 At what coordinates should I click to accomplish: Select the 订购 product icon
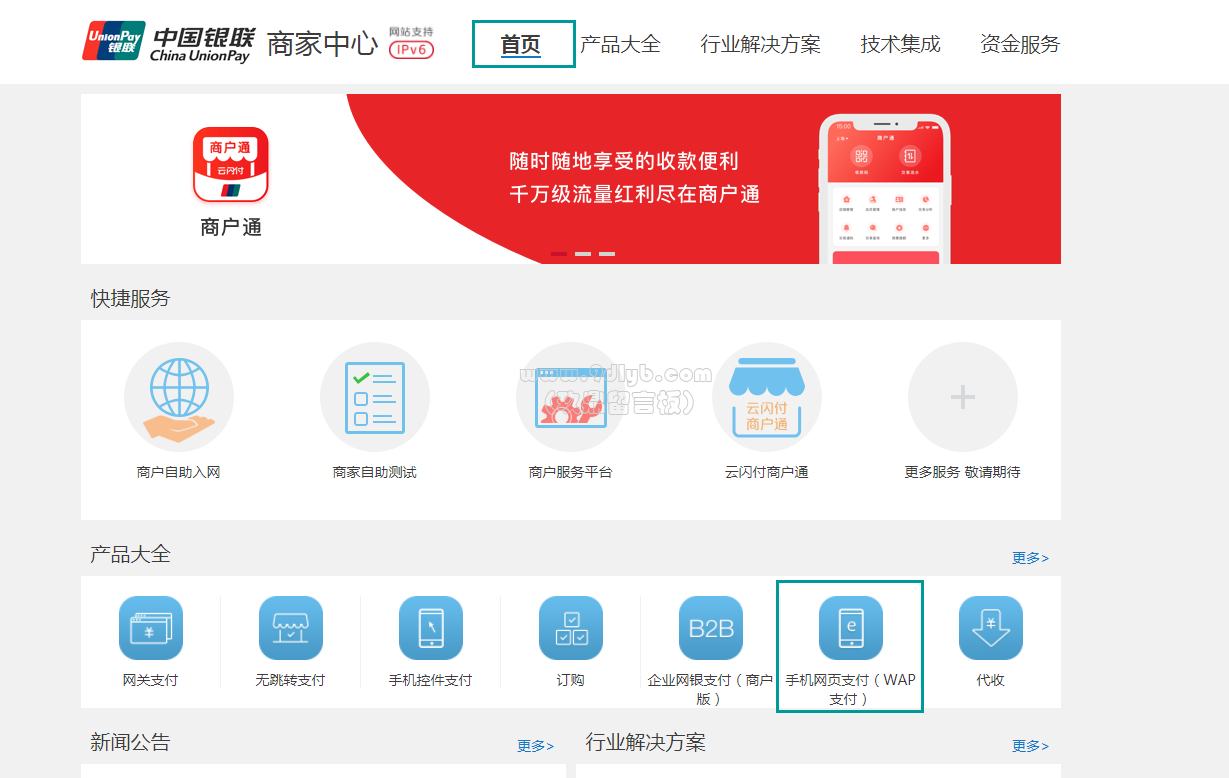point(571,628)
